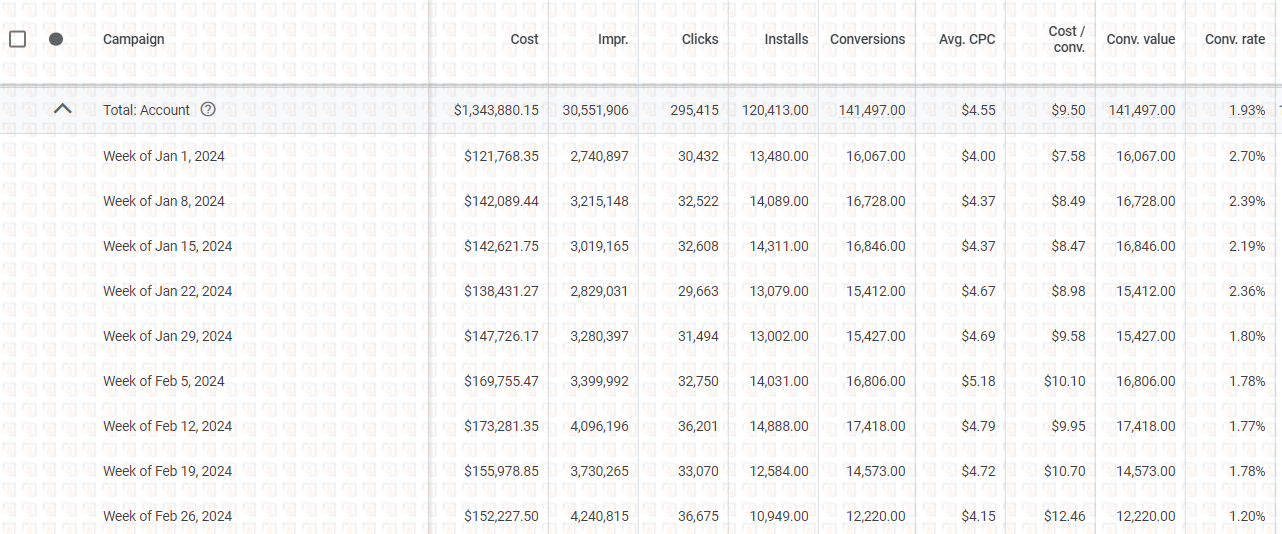Click the total cost value $1,343,880.15
1282x534 pixels.
(495, 110)
